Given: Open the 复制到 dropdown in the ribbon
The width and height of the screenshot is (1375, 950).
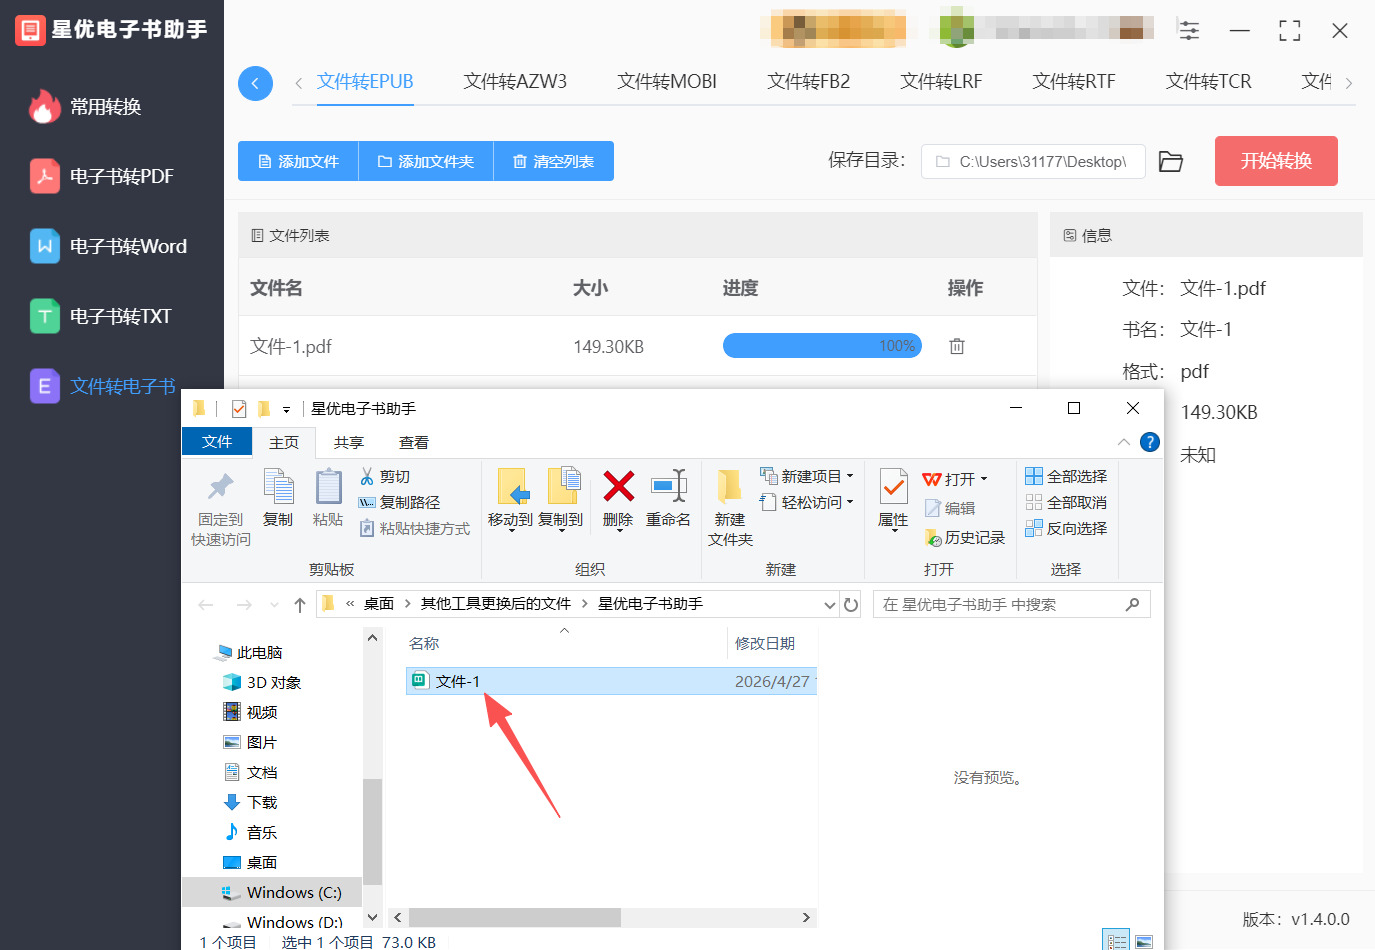Looking at the screenshot, I should coord(561,530).
